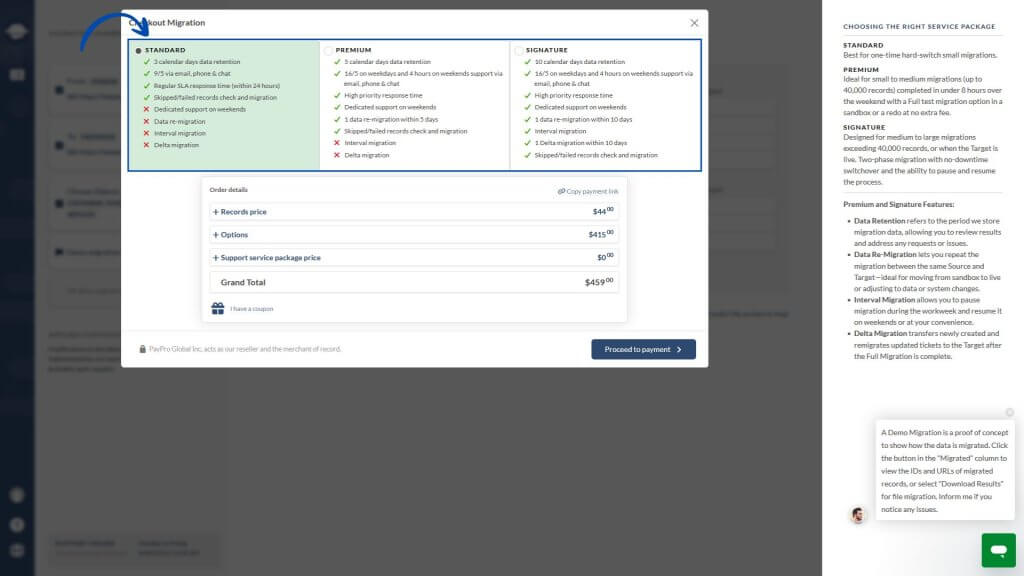Image resolution: width=1024 pixels, height=576 pixels.
Task: Open the 'I have a coupon' link
Action: click(x=251, y=309)
